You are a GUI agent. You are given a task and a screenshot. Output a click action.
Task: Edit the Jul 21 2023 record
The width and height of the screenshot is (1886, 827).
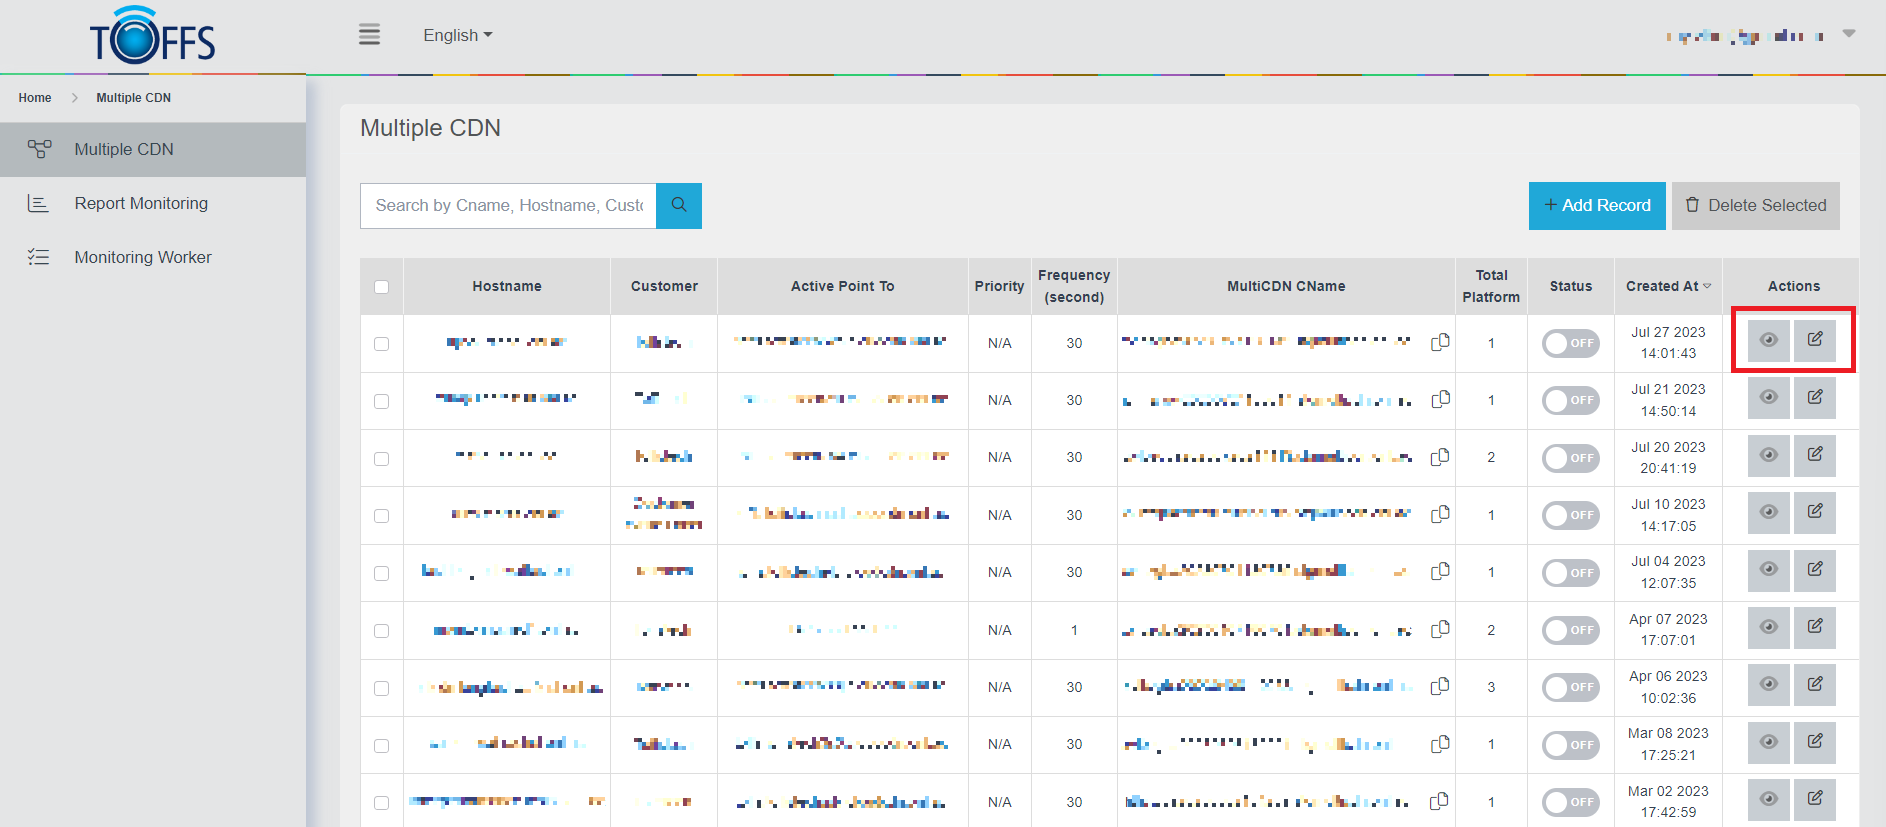coord(1814,398)
